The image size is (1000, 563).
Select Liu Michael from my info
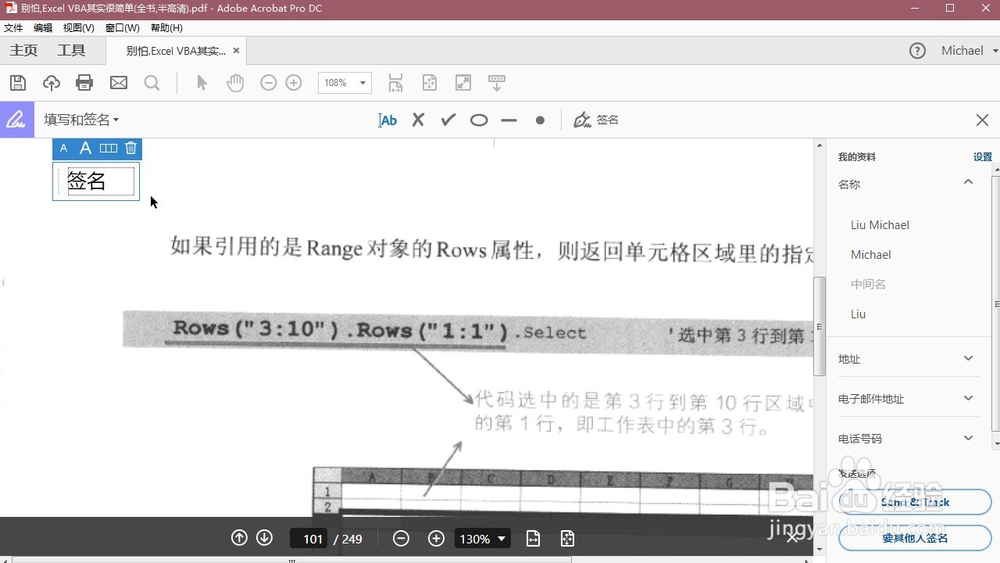[x=879, y=225]
